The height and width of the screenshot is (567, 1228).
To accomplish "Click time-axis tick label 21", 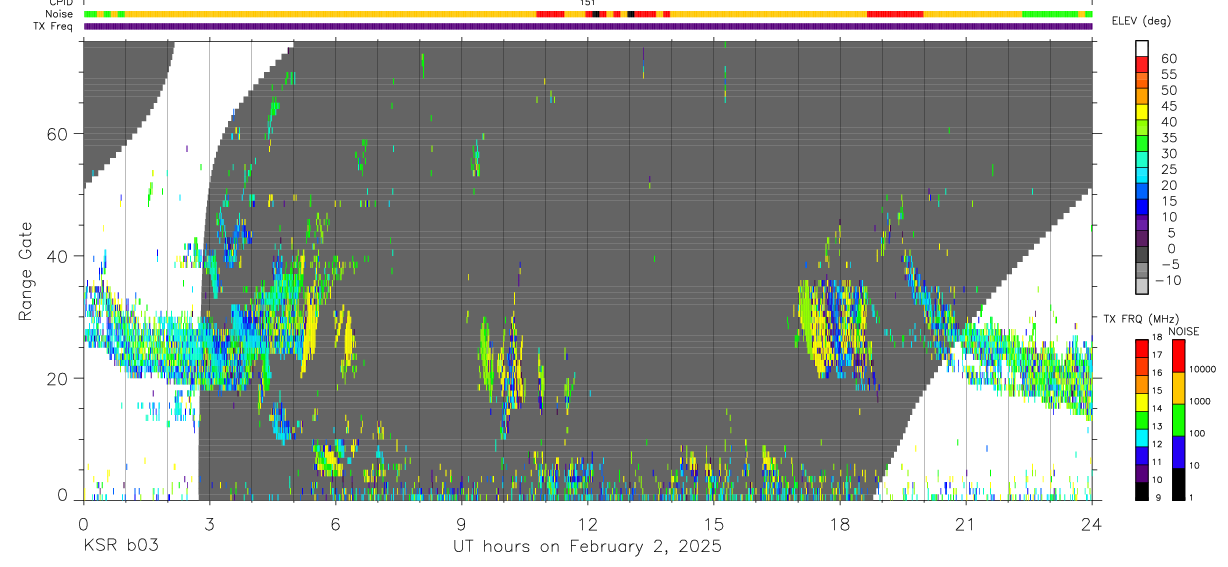I will (x=965, y=524).
